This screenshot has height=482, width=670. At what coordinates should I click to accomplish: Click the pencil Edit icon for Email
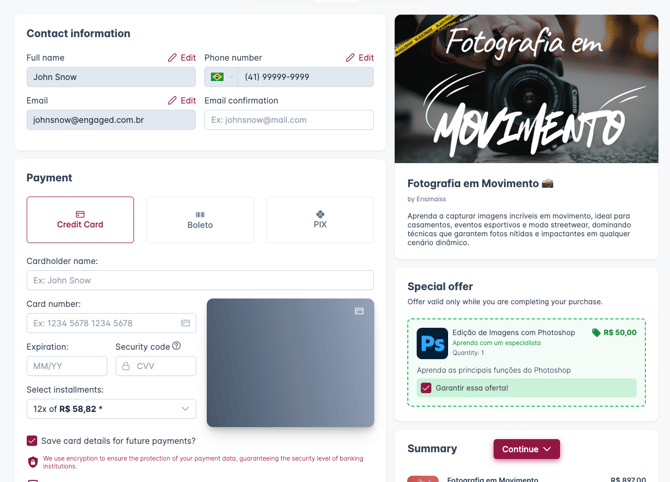pyautogui.click(x=172, y=100)
